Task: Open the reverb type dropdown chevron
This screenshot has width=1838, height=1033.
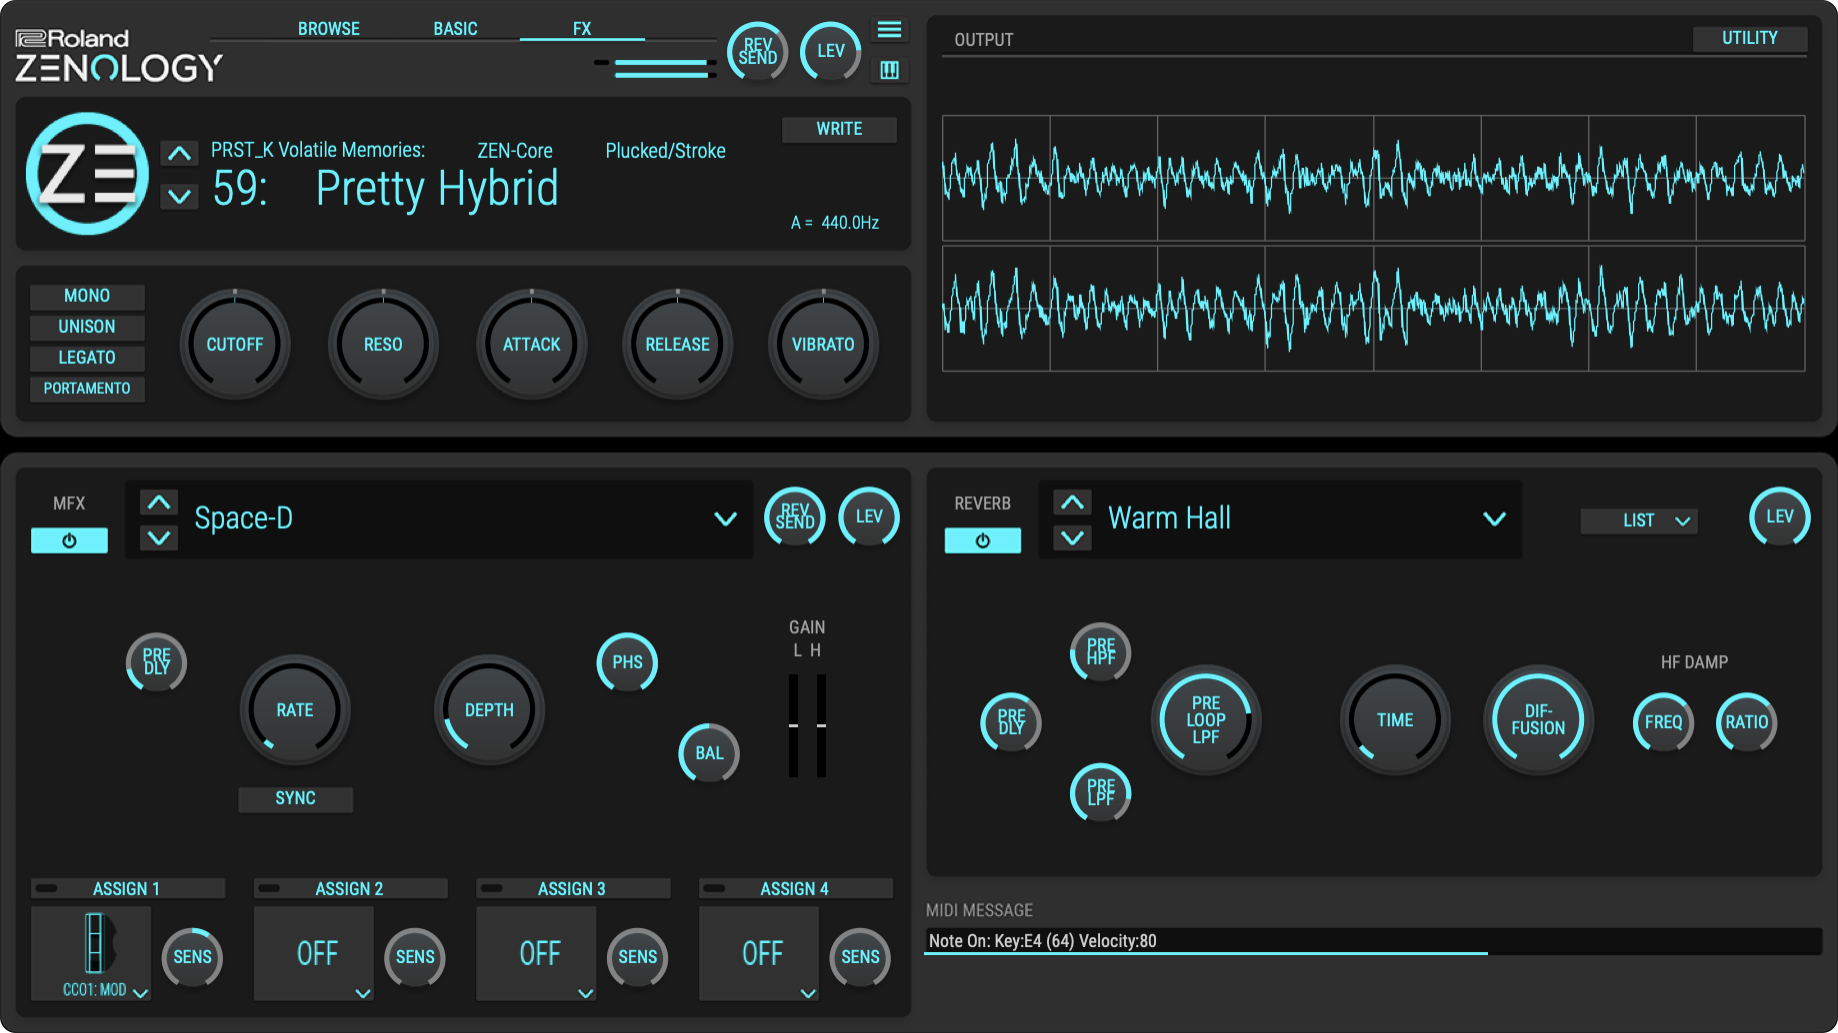Action: (x=1494, y=519)
